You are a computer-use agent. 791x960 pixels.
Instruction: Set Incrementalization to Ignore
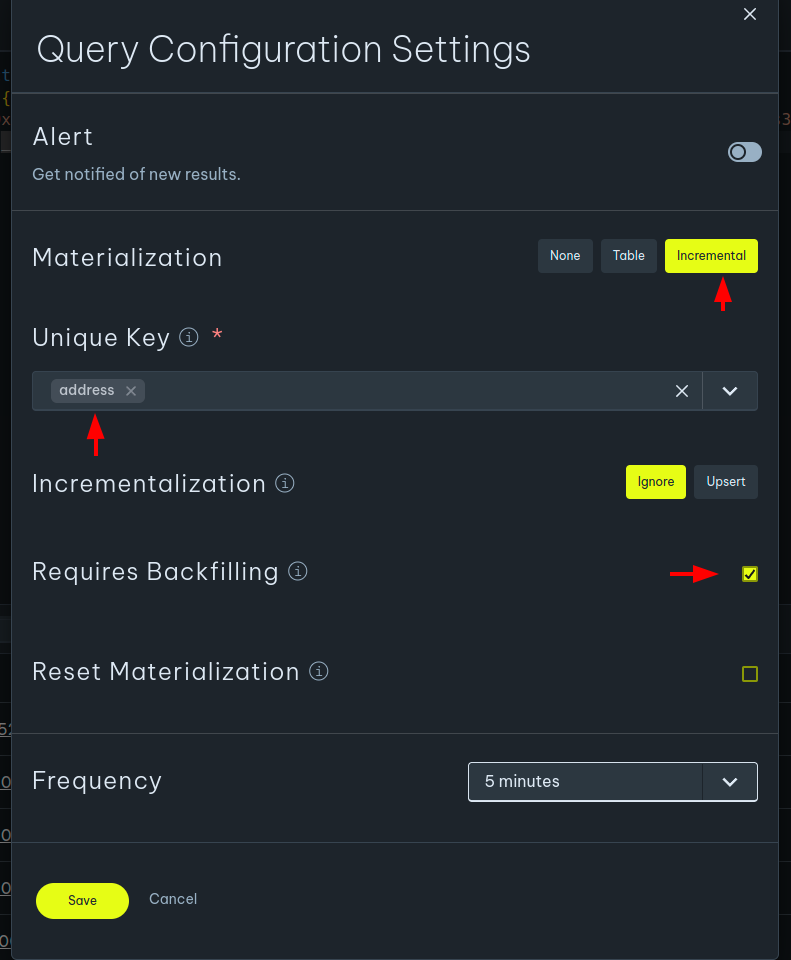[656, 482]
